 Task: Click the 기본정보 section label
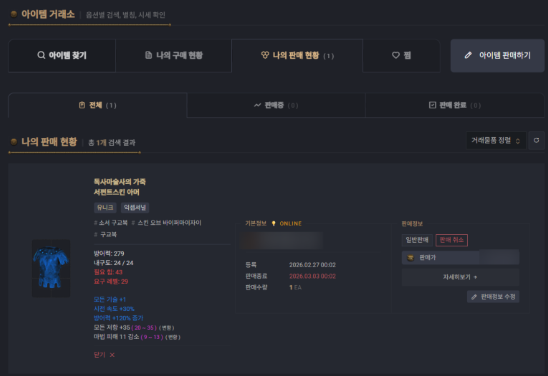[256, 224]
